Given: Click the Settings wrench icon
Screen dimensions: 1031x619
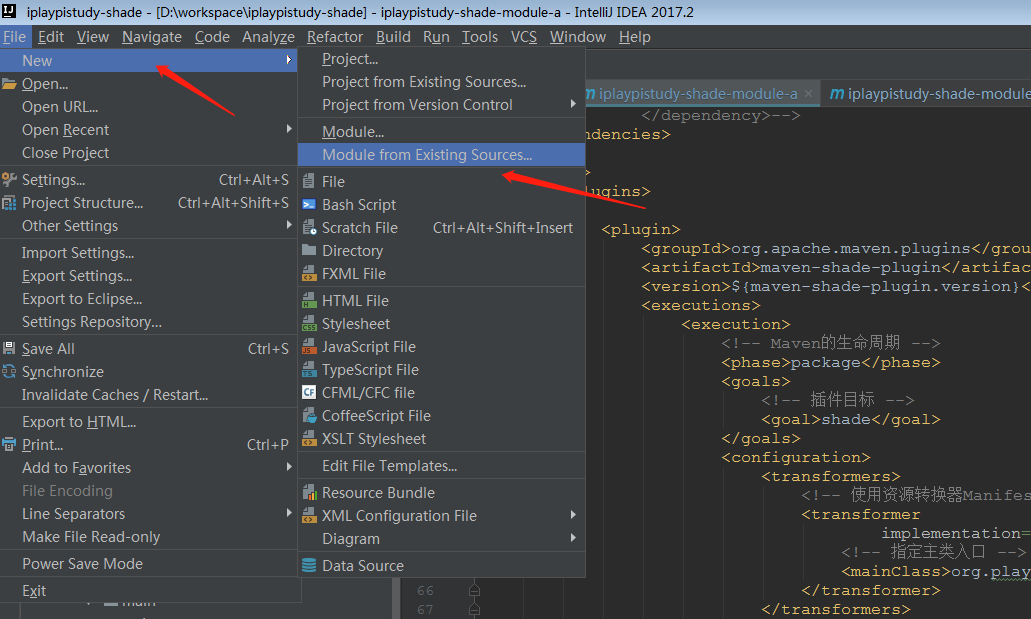Looking at the screenshot, I should (x=9, y=179).
